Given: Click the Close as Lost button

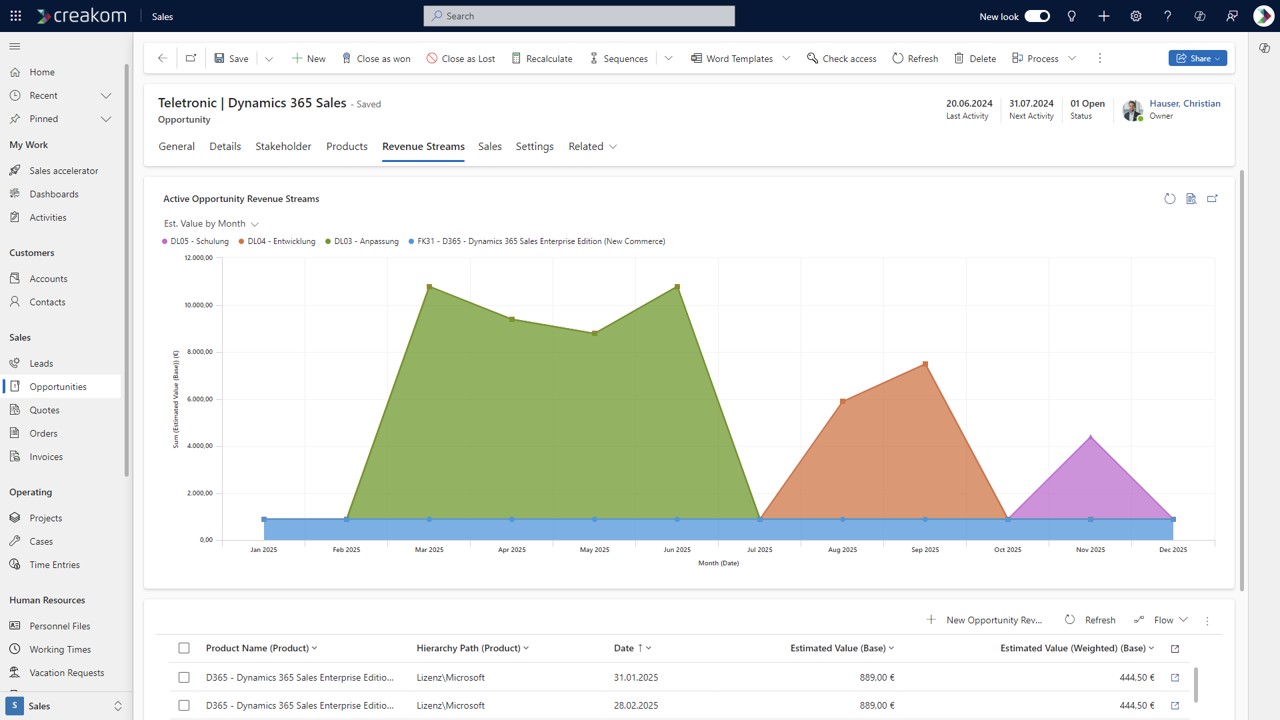Looking at the screenshot, I should [x=461, y=58].
